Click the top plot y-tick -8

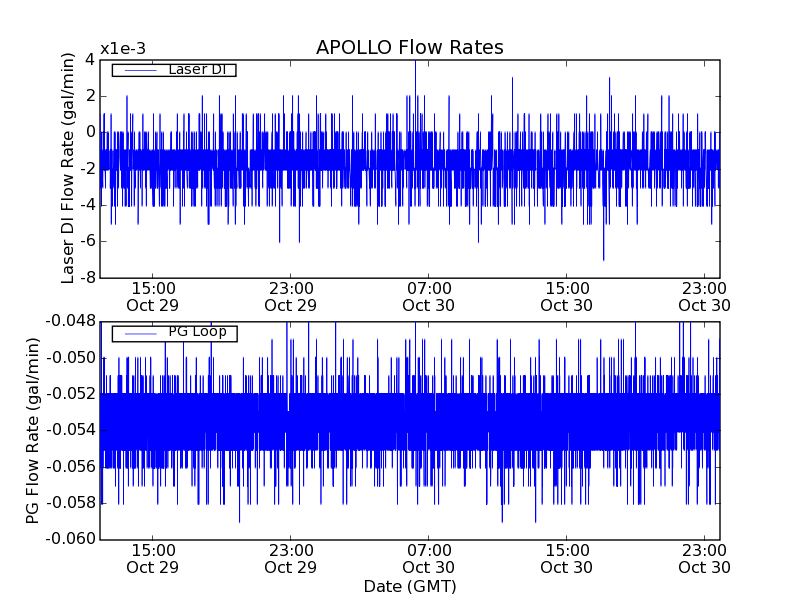pos(88,278)
